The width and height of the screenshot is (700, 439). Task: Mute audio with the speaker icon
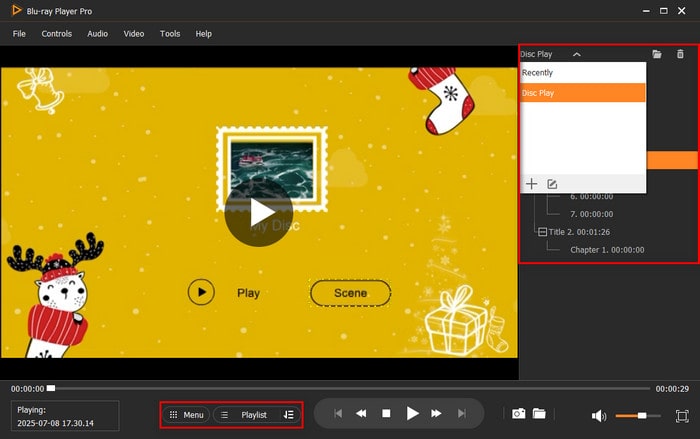pyautogui.click(x=598, y=415)
